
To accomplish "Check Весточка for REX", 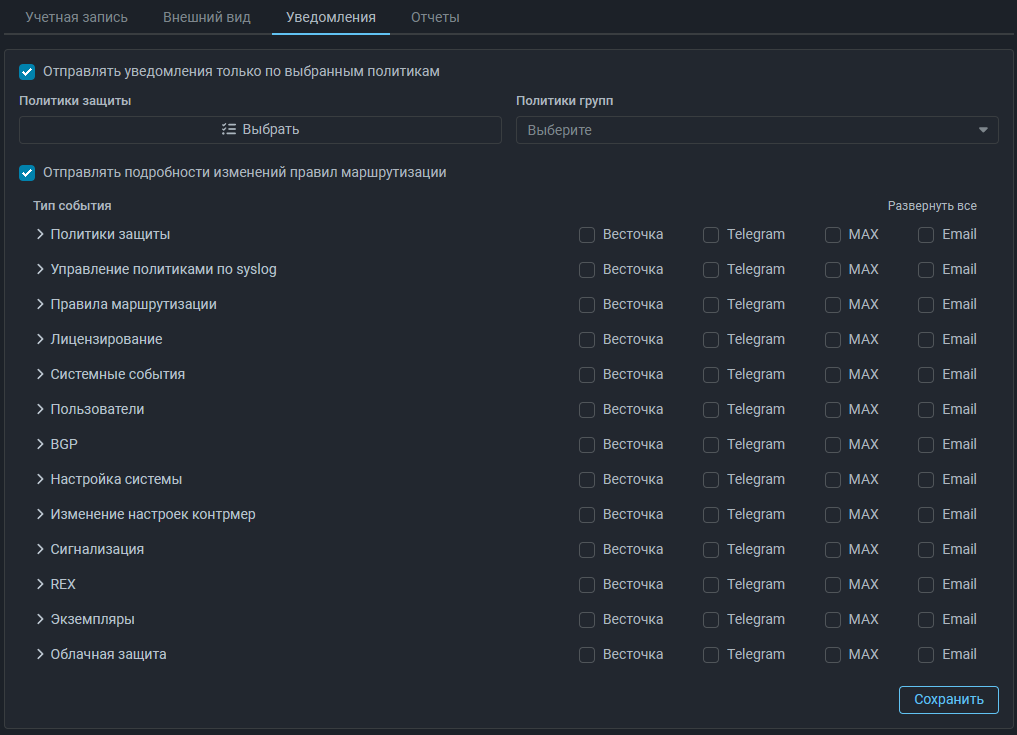I will click(587, 585).
